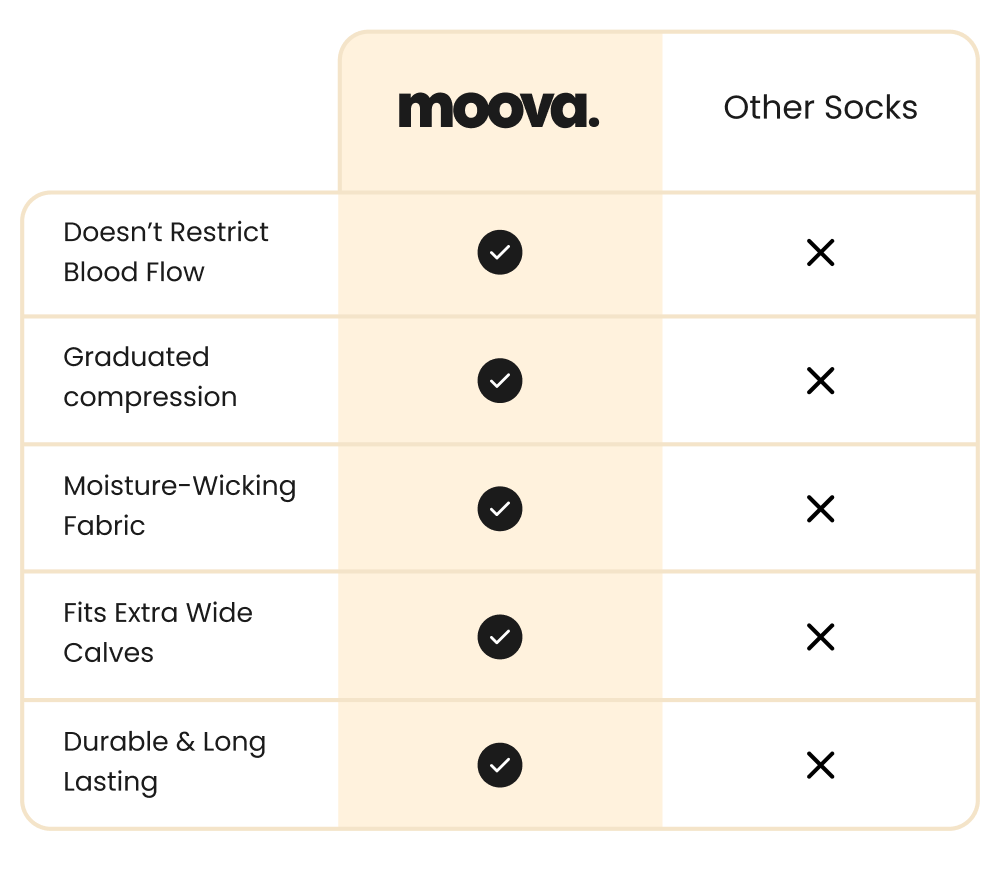Image resolution: width=1000 pixels, height=871 pixels.
Task: Click the moova checkmark for Extra Wide Calves
Action: tap(500, 637)
